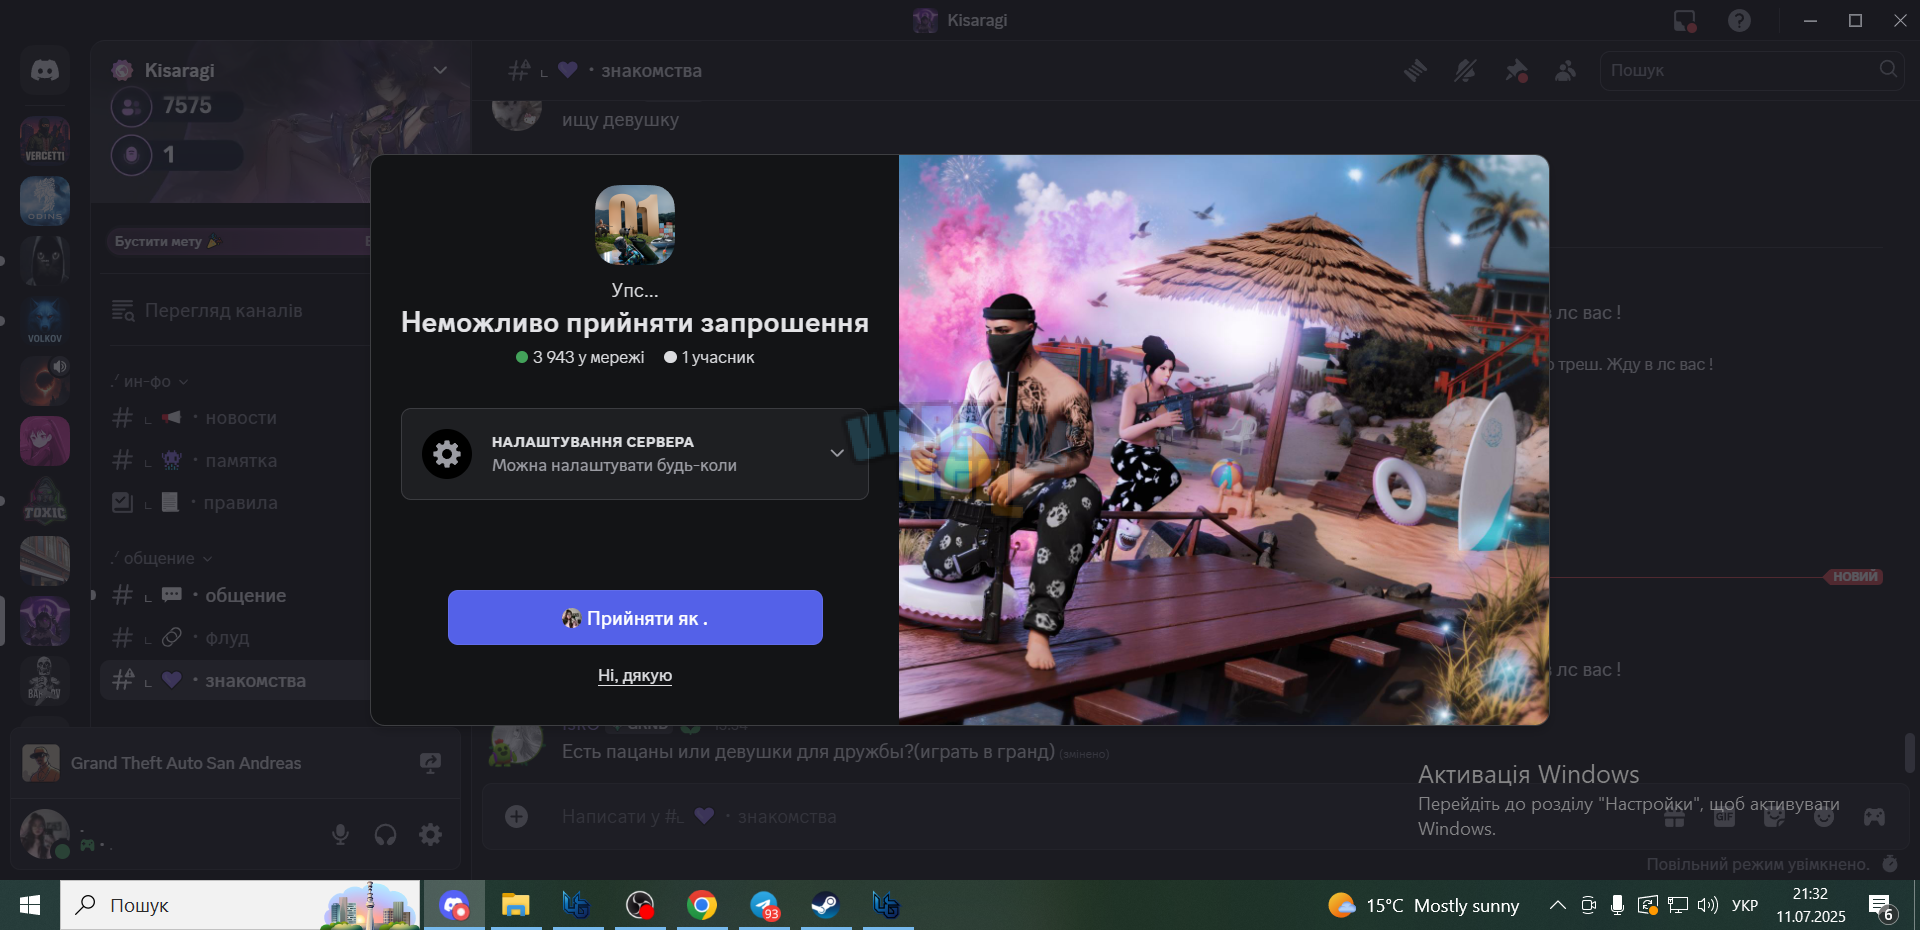1920x930 pixels.
Task: Open pinned messages in channel header
Action: pyautogui.click(x=1516, y=71)
